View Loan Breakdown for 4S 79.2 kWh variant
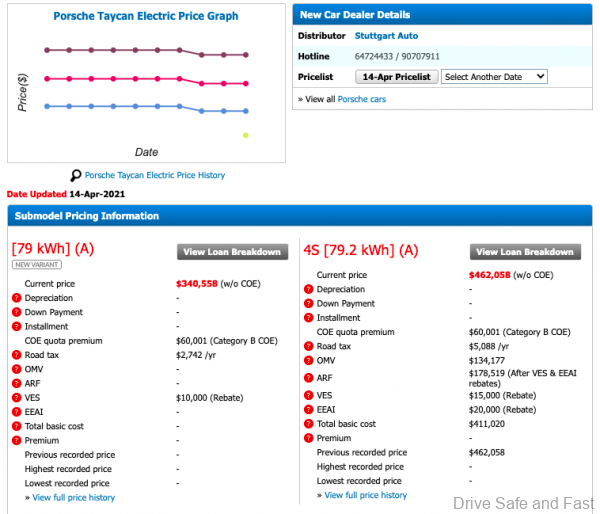 point(525,252)
